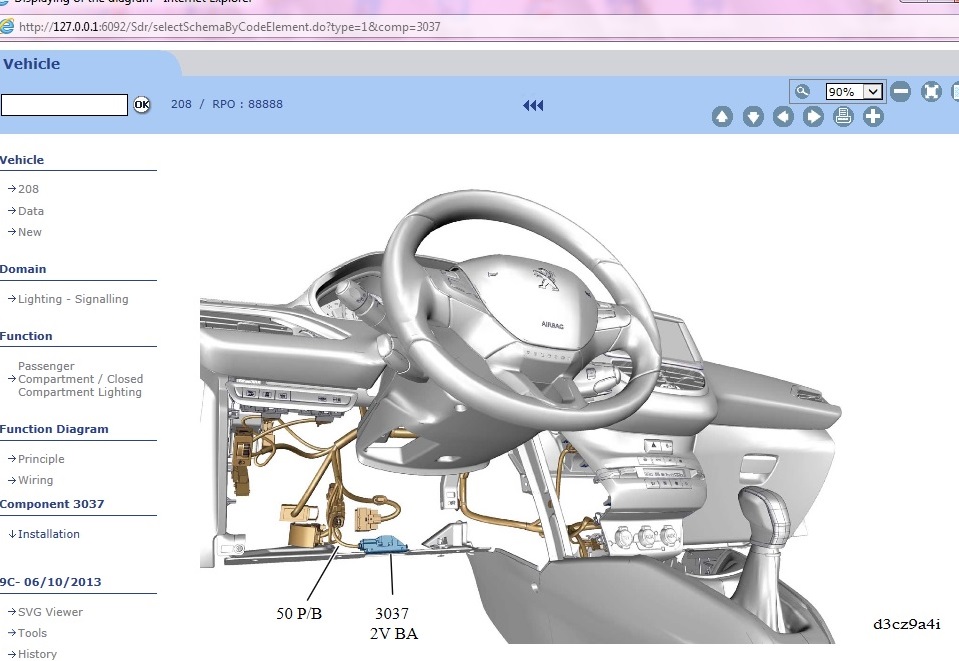Open the 90% zoom level dropdown
This screenshot has width=959, height=661.
point(853,92)
